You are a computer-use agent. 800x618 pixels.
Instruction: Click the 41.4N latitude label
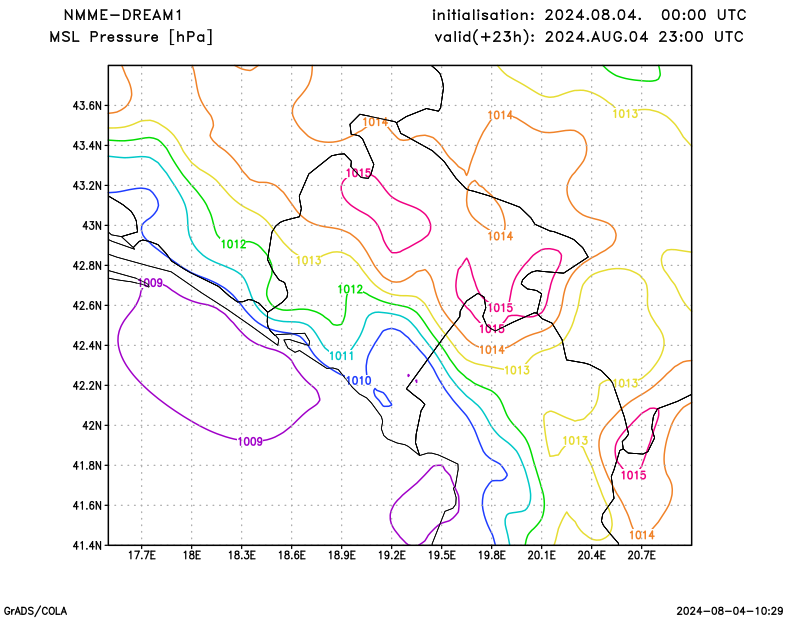click(x=87, y=546)
